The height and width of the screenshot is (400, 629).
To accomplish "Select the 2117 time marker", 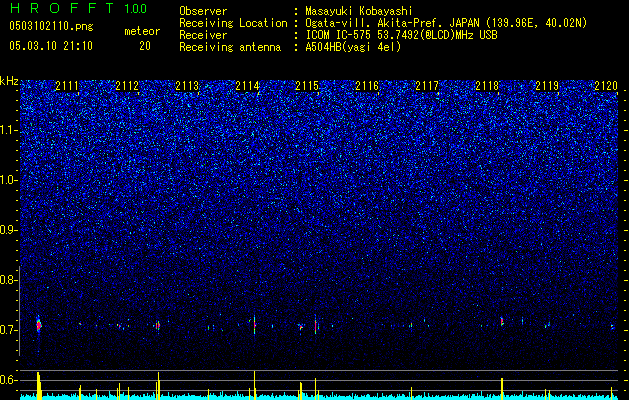I will [427, 86].
